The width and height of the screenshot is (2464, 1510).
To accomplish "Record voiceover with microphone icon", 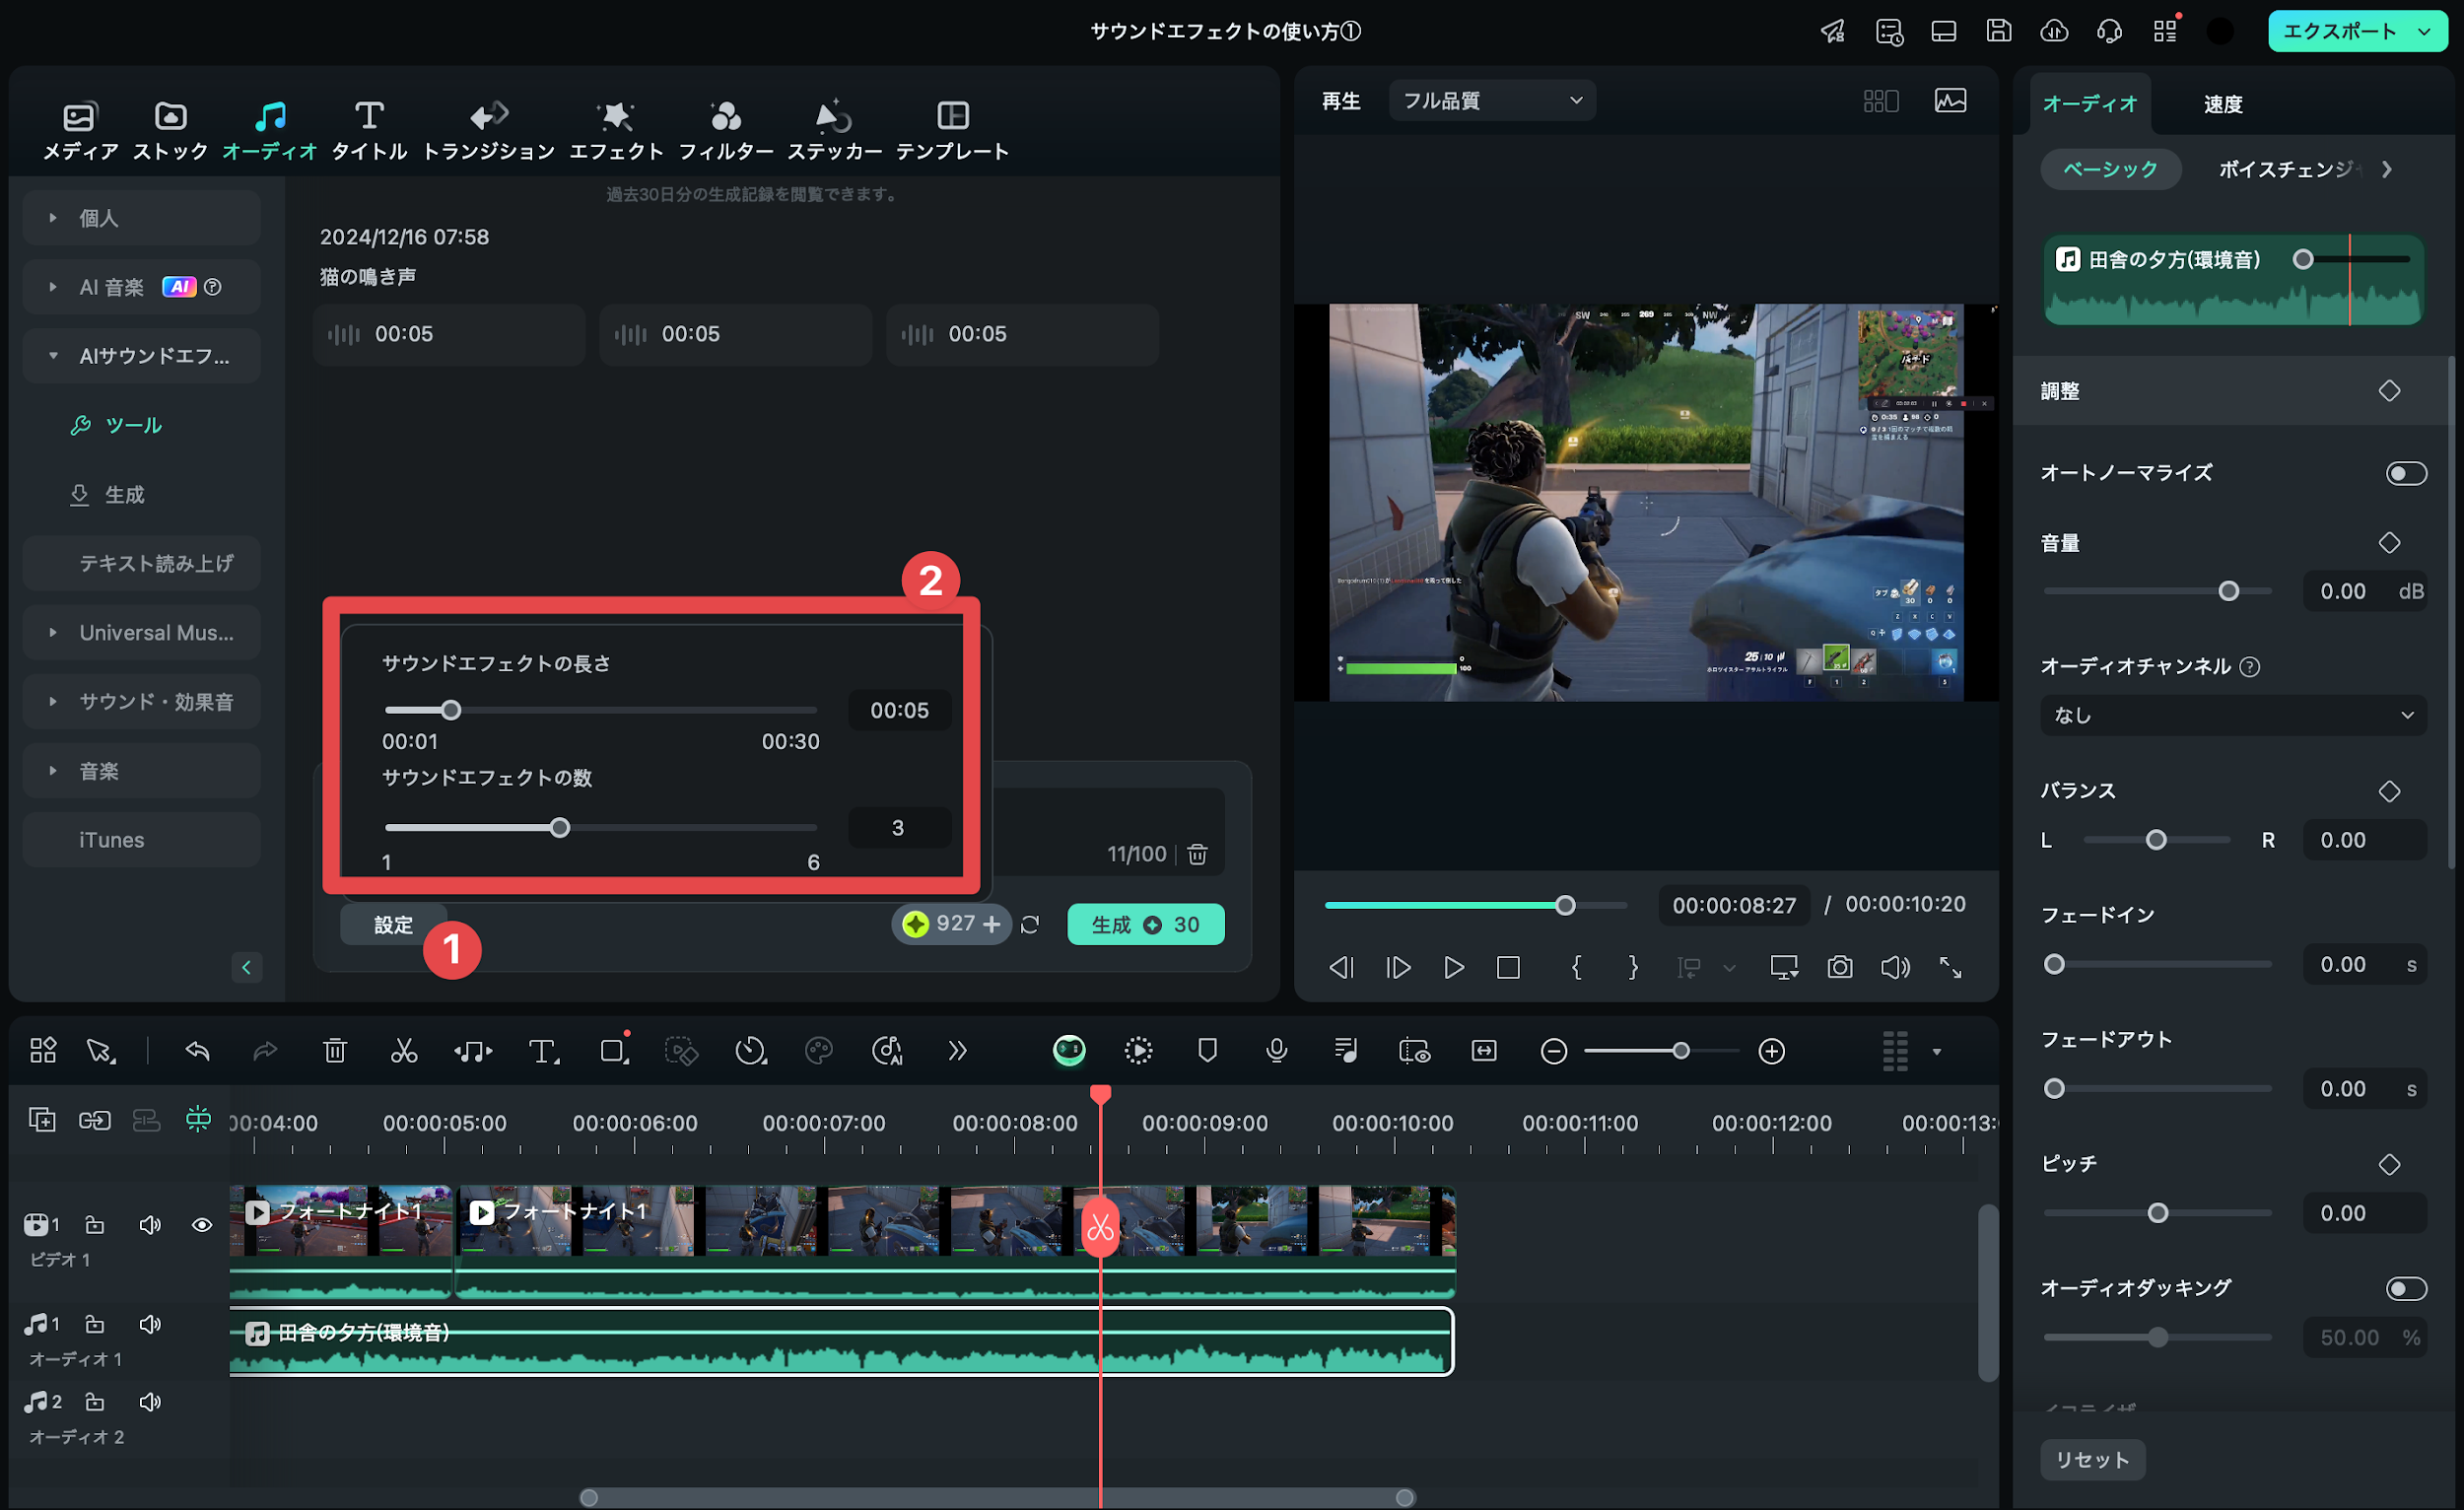I will 1276,1051.
